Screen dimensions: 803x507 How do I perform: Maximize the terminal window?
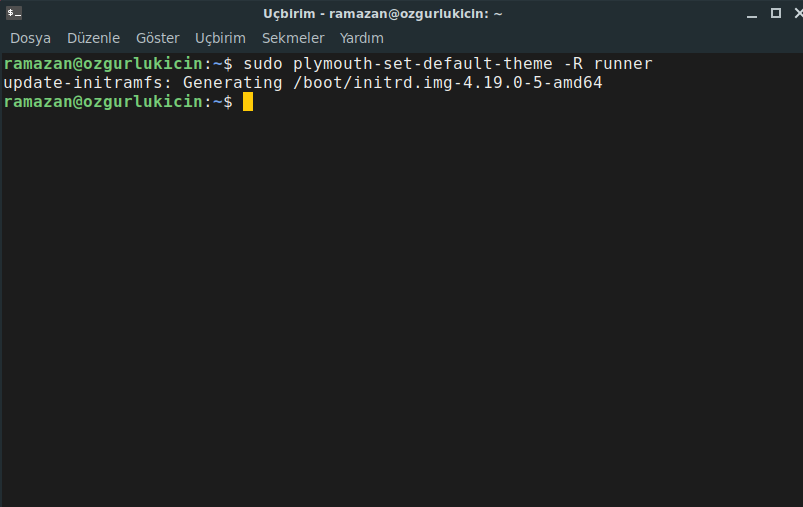776,13
